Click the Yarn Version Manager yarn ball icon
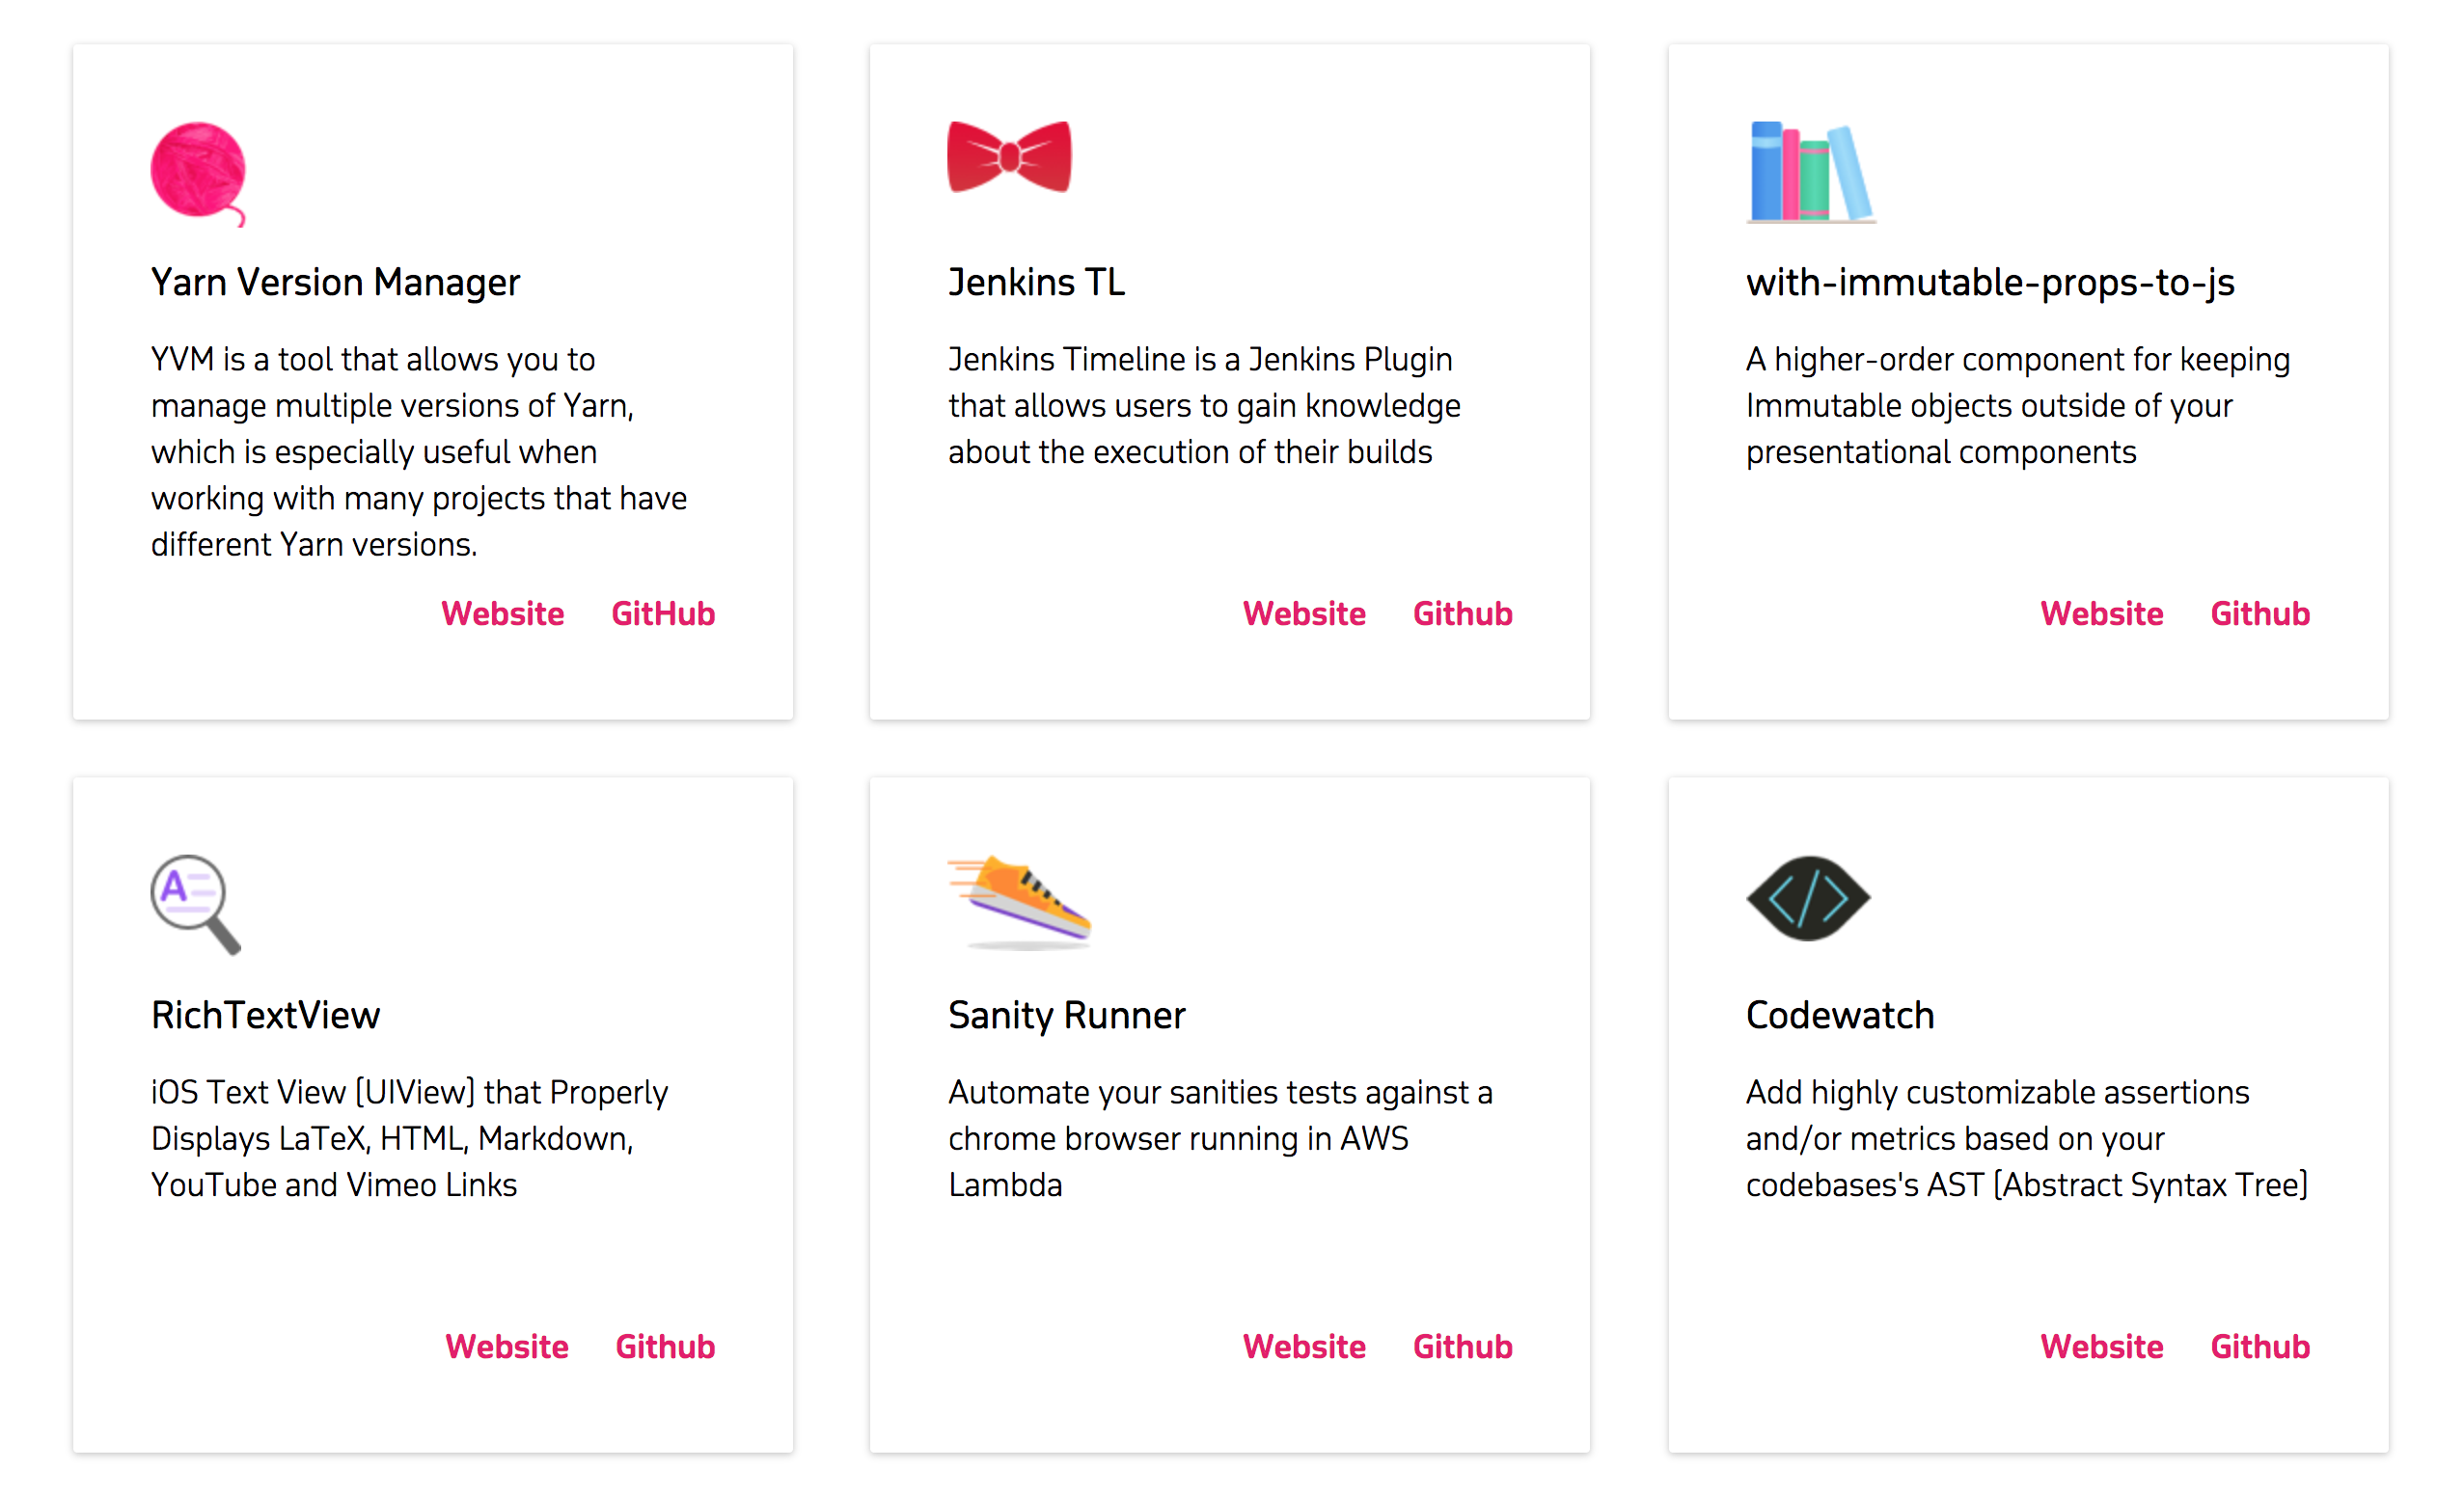The width and height of the screenshot is (2464, 1497). tap(198, 172)
